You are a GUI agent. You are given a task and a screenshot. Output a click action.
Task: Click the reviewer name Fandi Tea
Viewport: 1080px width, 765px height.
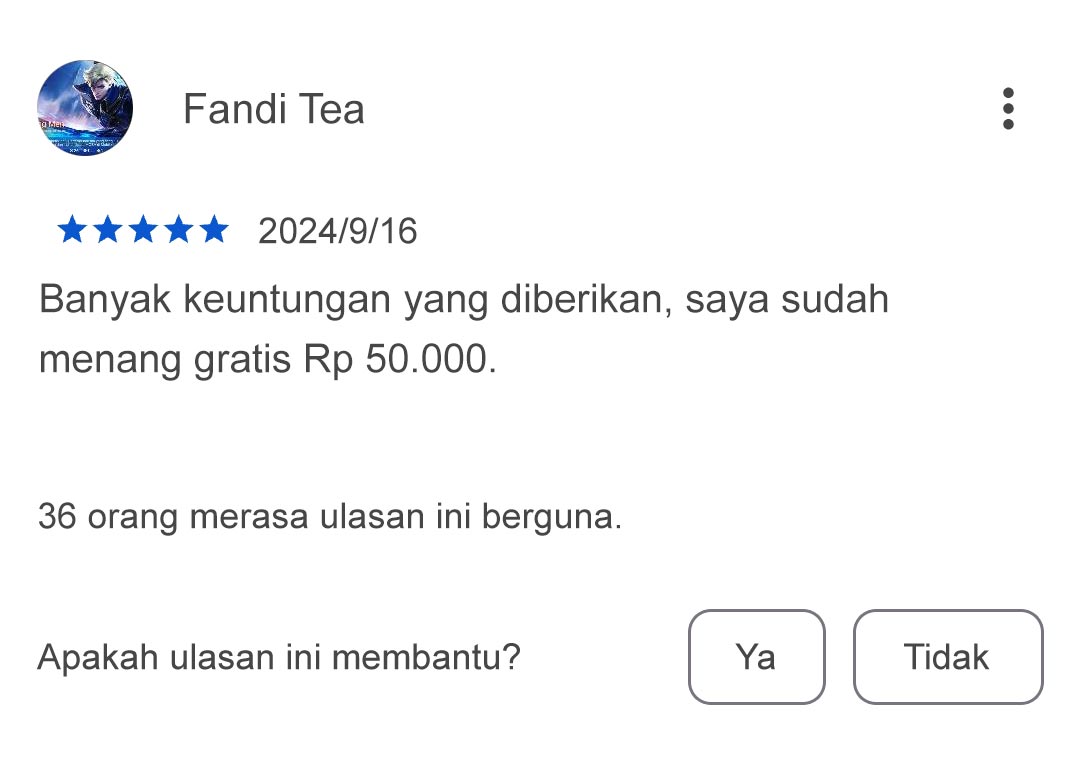(x=274, y=109)
